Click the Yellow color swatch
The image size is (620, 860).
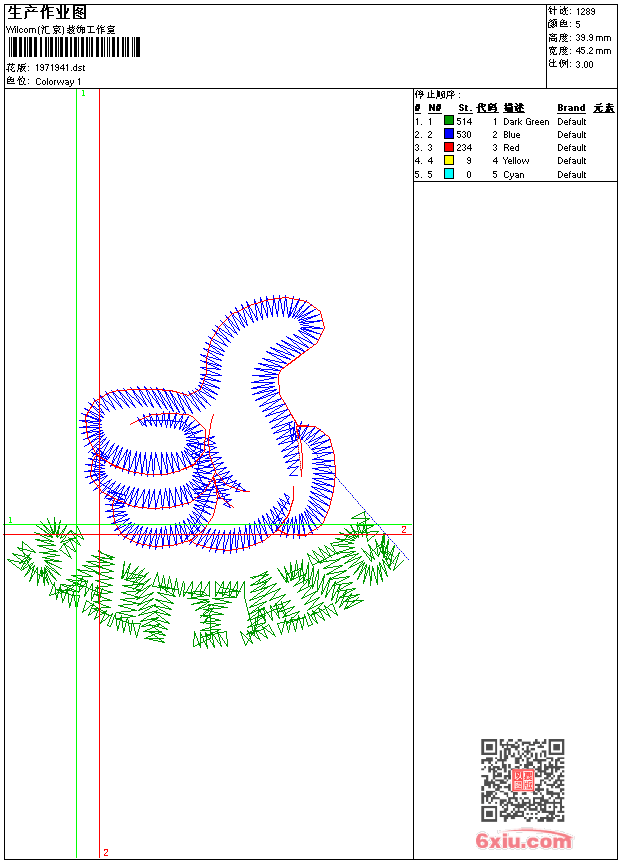449,160
